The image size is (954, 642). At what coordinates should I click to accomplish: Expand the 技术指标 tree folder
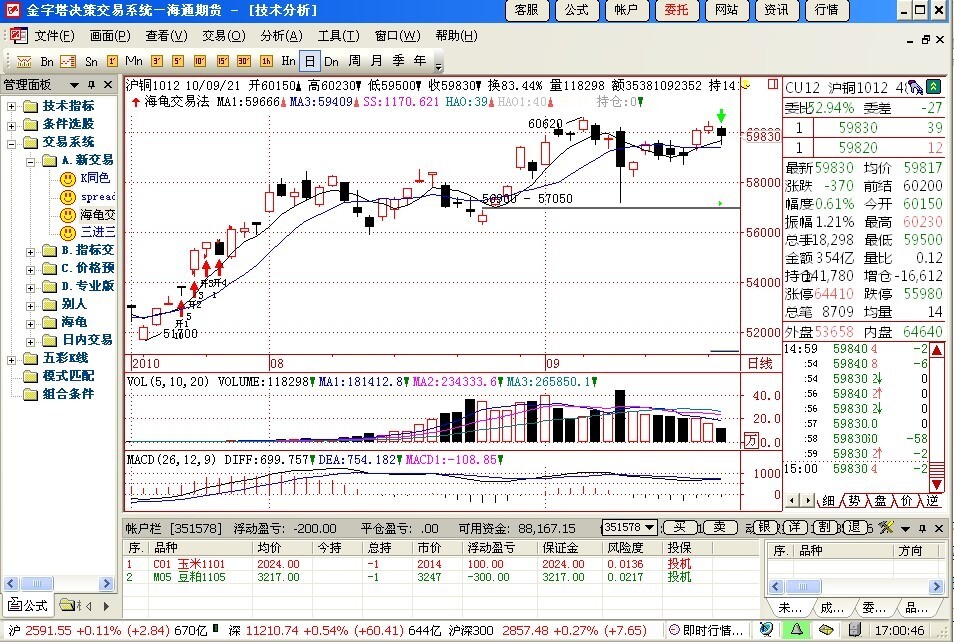(x=12, y=106)
